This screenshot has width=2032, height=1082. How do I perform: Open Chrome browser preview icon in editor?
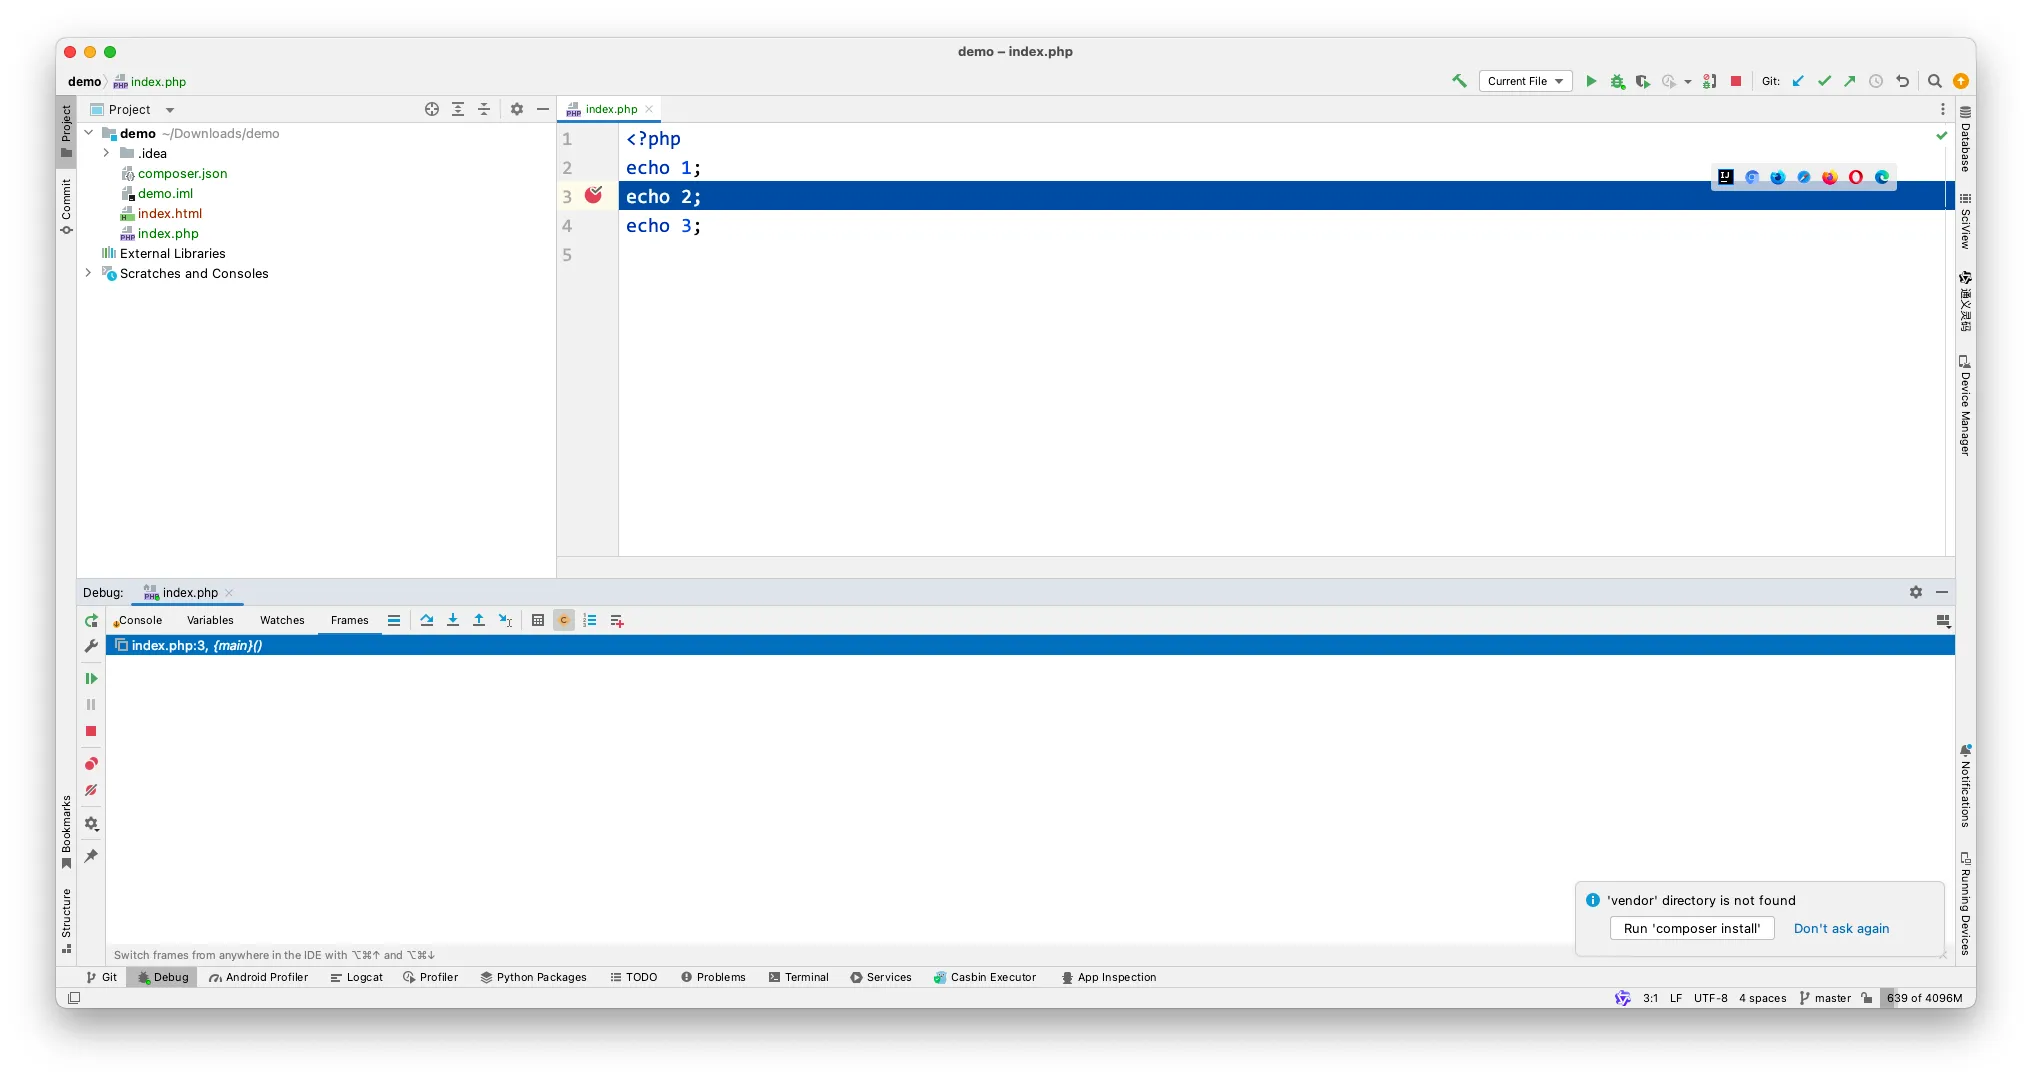(1752, 177)
